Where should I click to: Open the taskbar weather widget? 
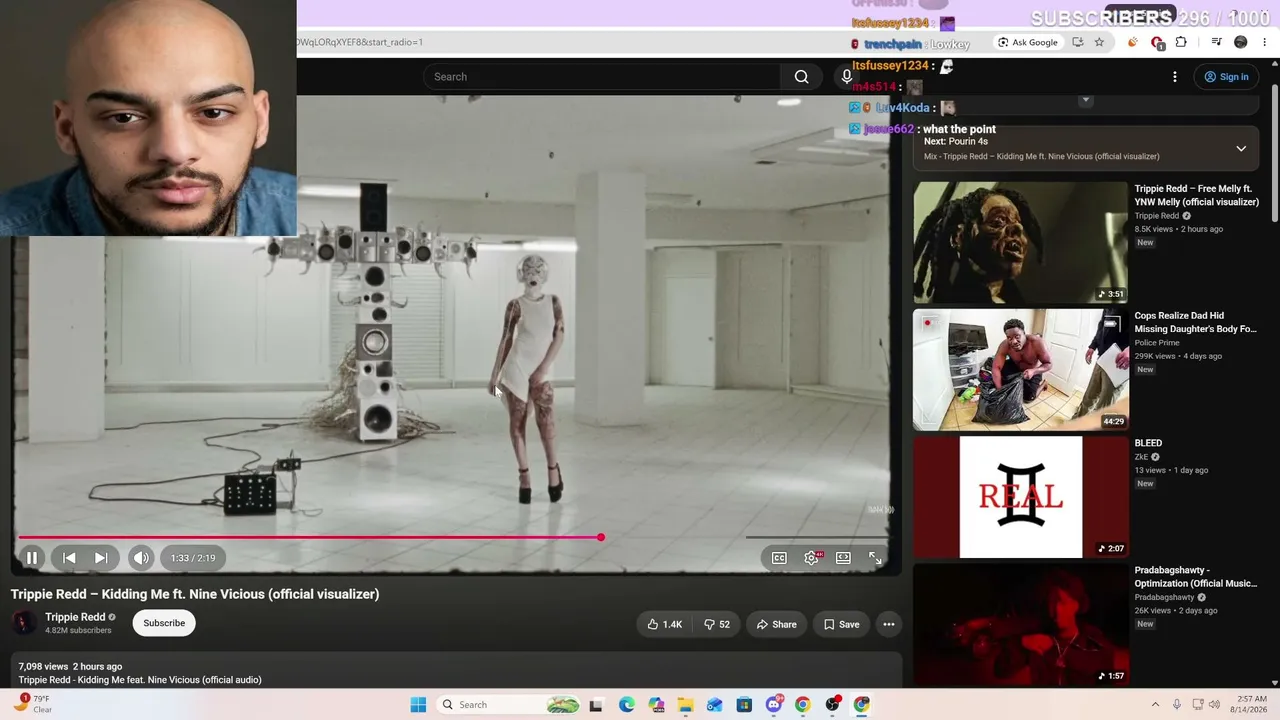click(33, 704)
